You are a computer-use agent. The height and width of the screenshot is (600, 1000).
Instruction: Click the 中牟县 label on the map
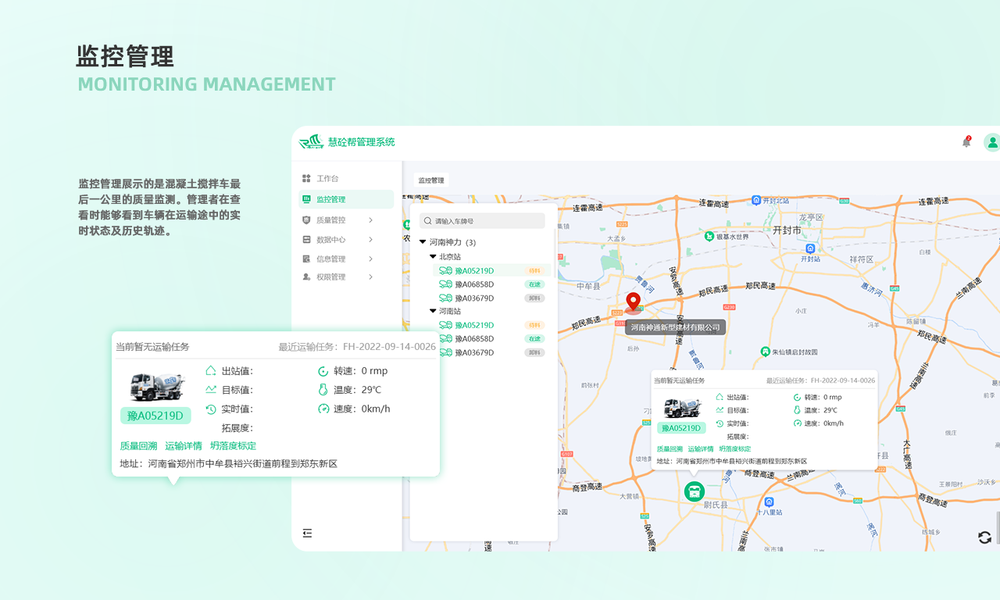[589, 286]
